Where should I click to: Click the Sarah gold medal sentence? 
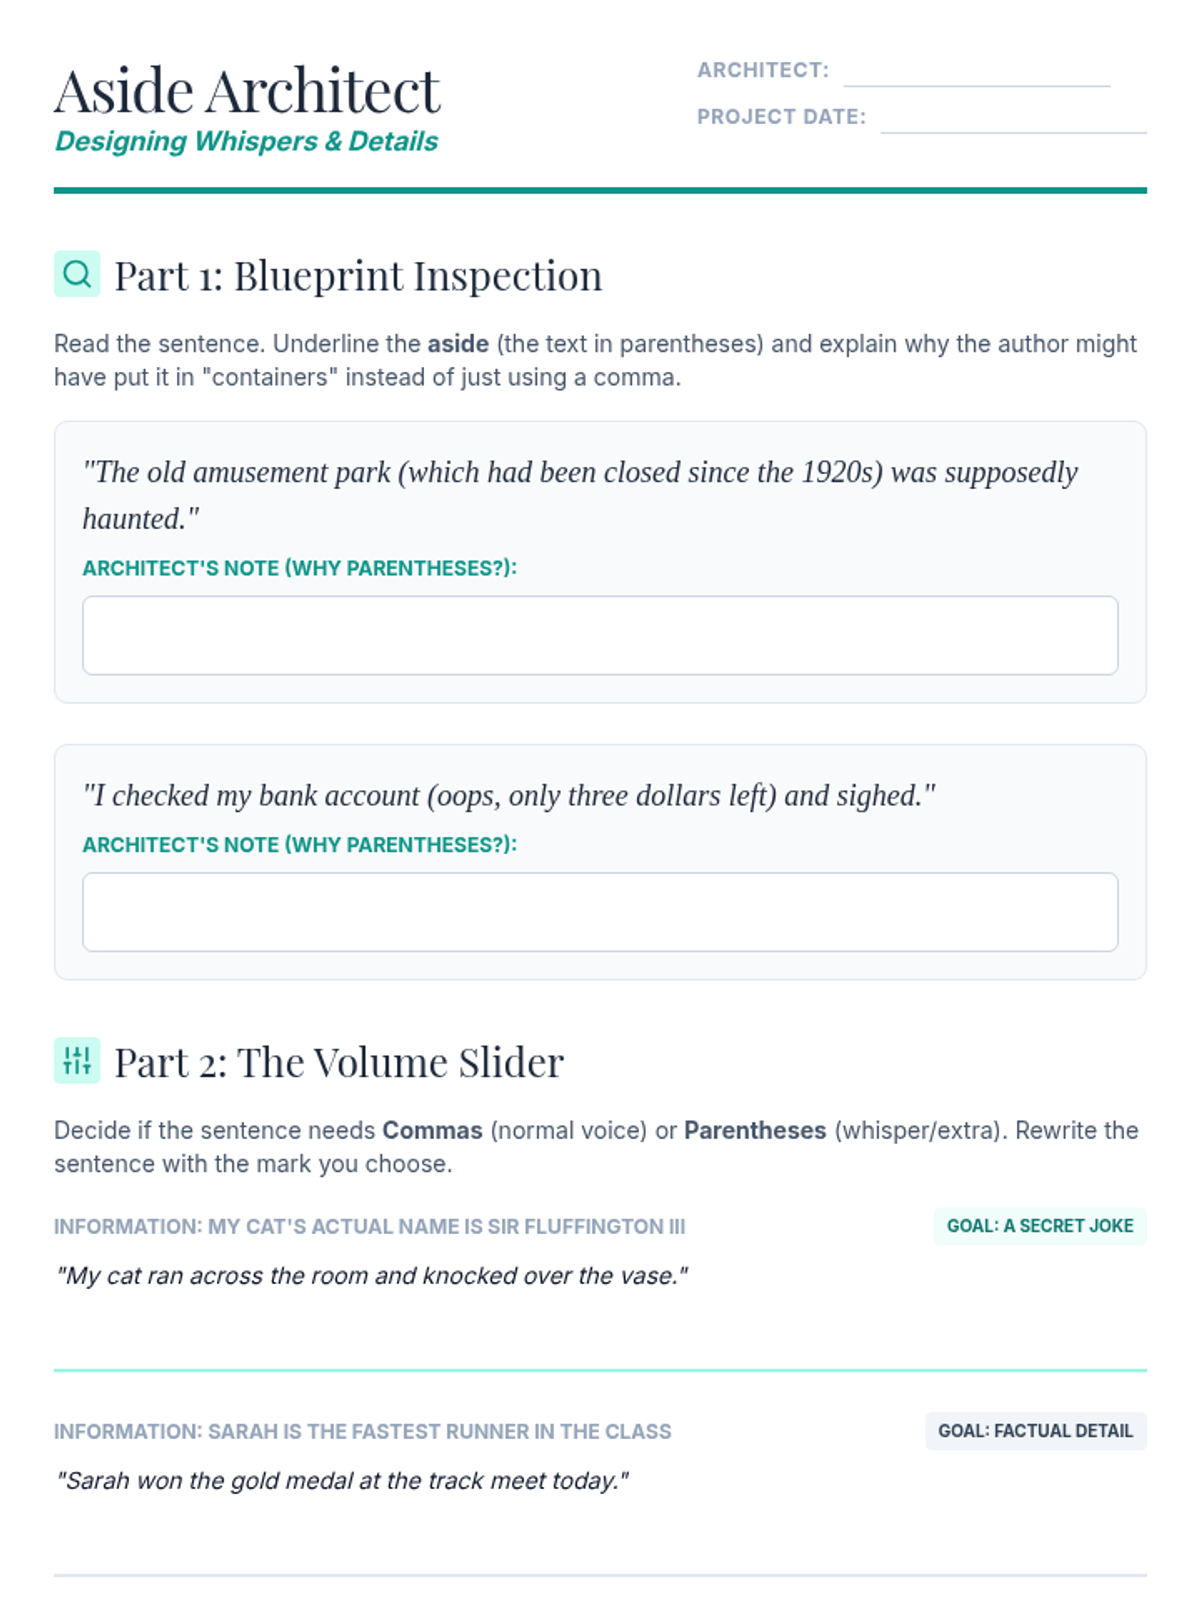[x=342, y=1481]
